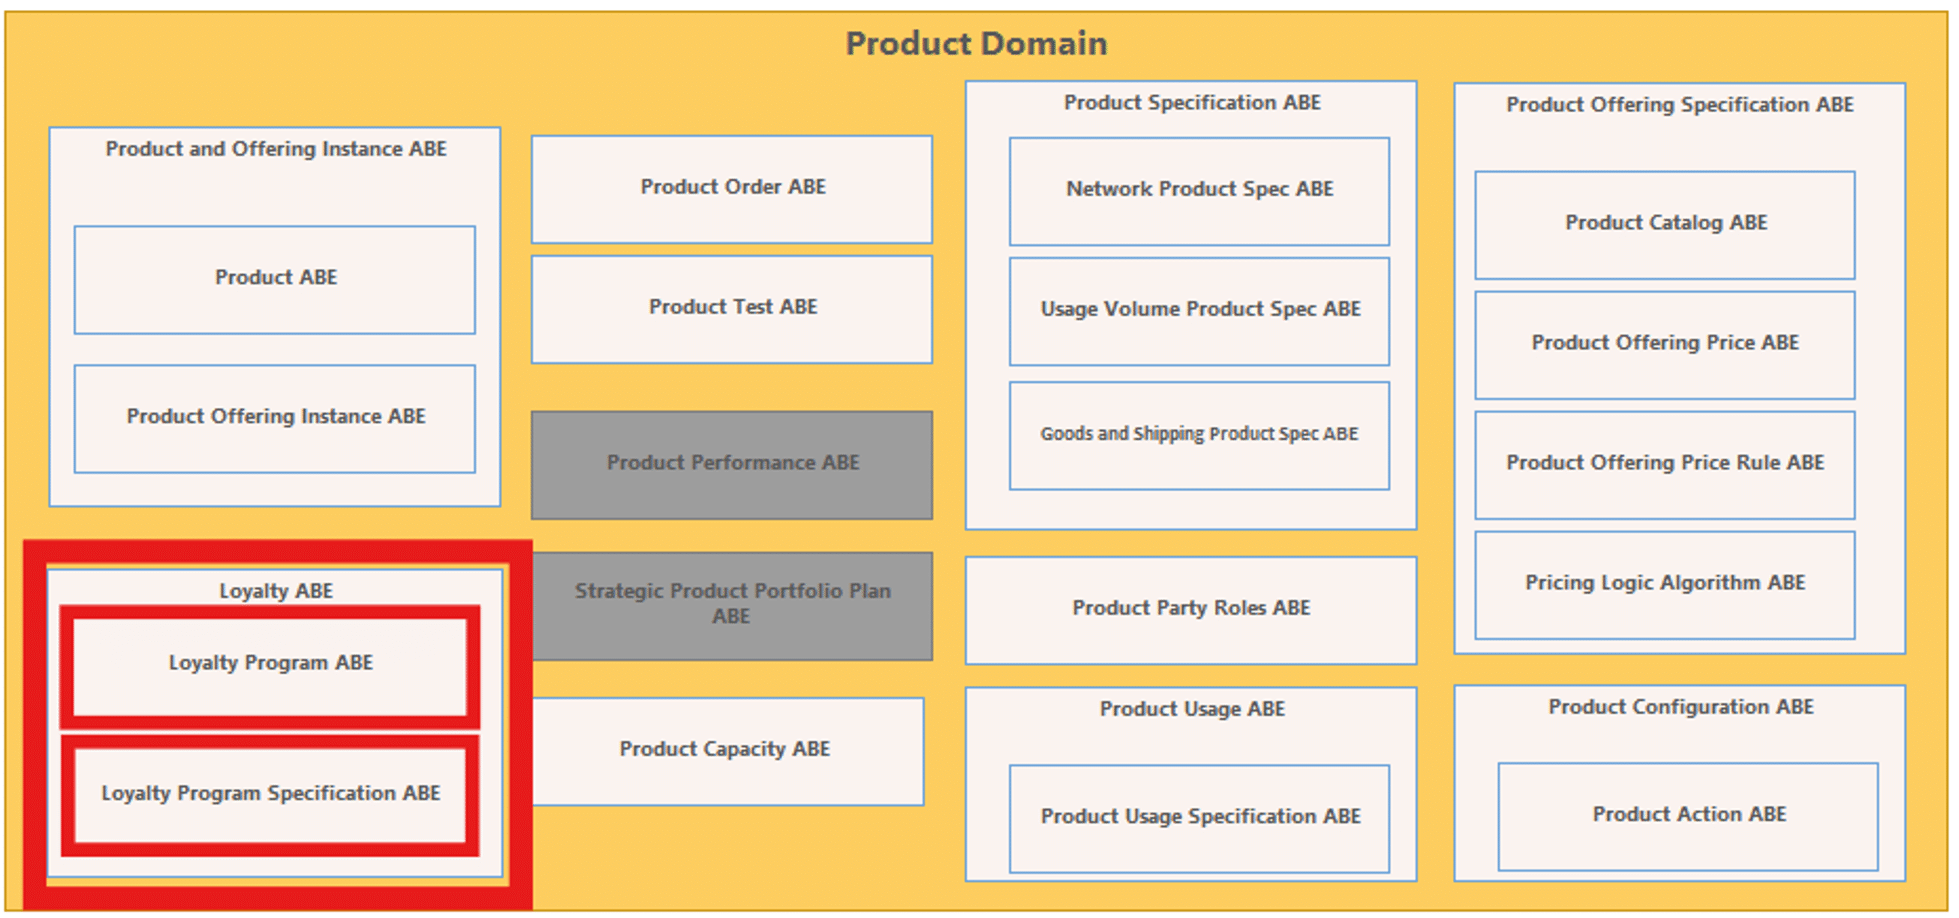Click the Product Order ABE box

732,189
